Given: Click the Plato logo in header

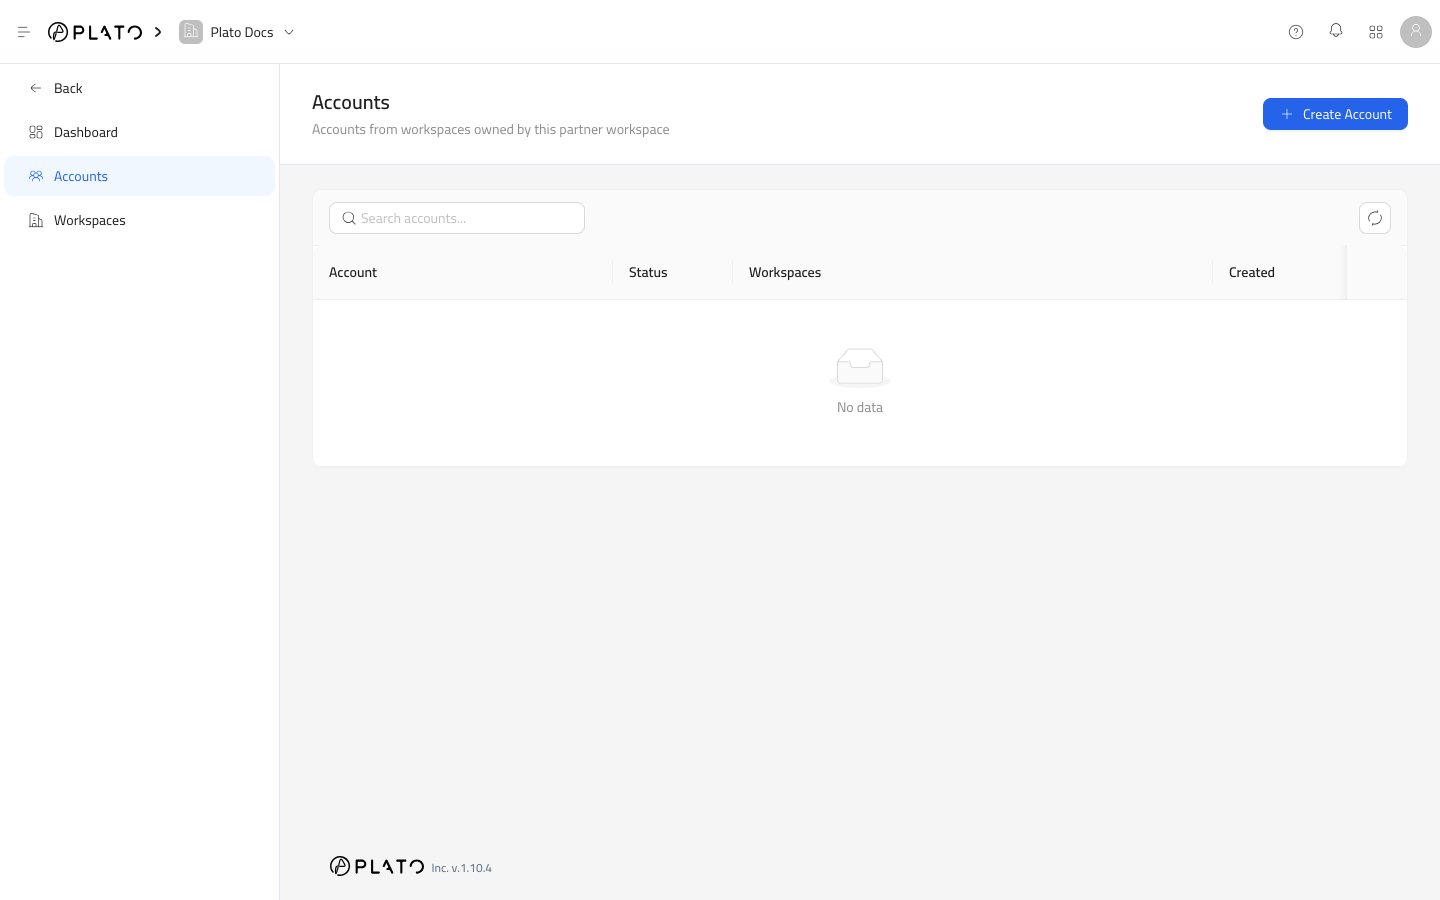Looking at the screenshot, I should pyautogui.click(x=95, y=32).
